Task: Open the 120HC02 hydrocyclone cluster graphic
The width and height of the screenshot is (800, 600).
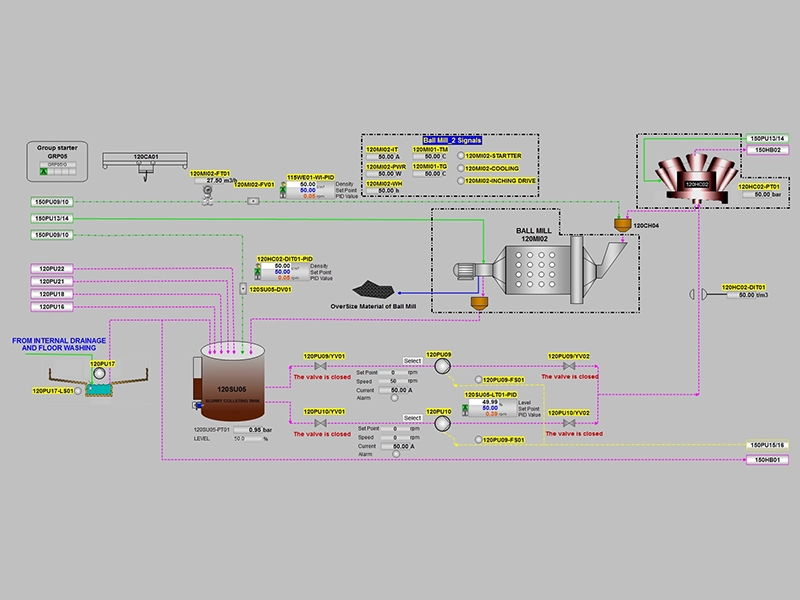Action: coord(697,178)
